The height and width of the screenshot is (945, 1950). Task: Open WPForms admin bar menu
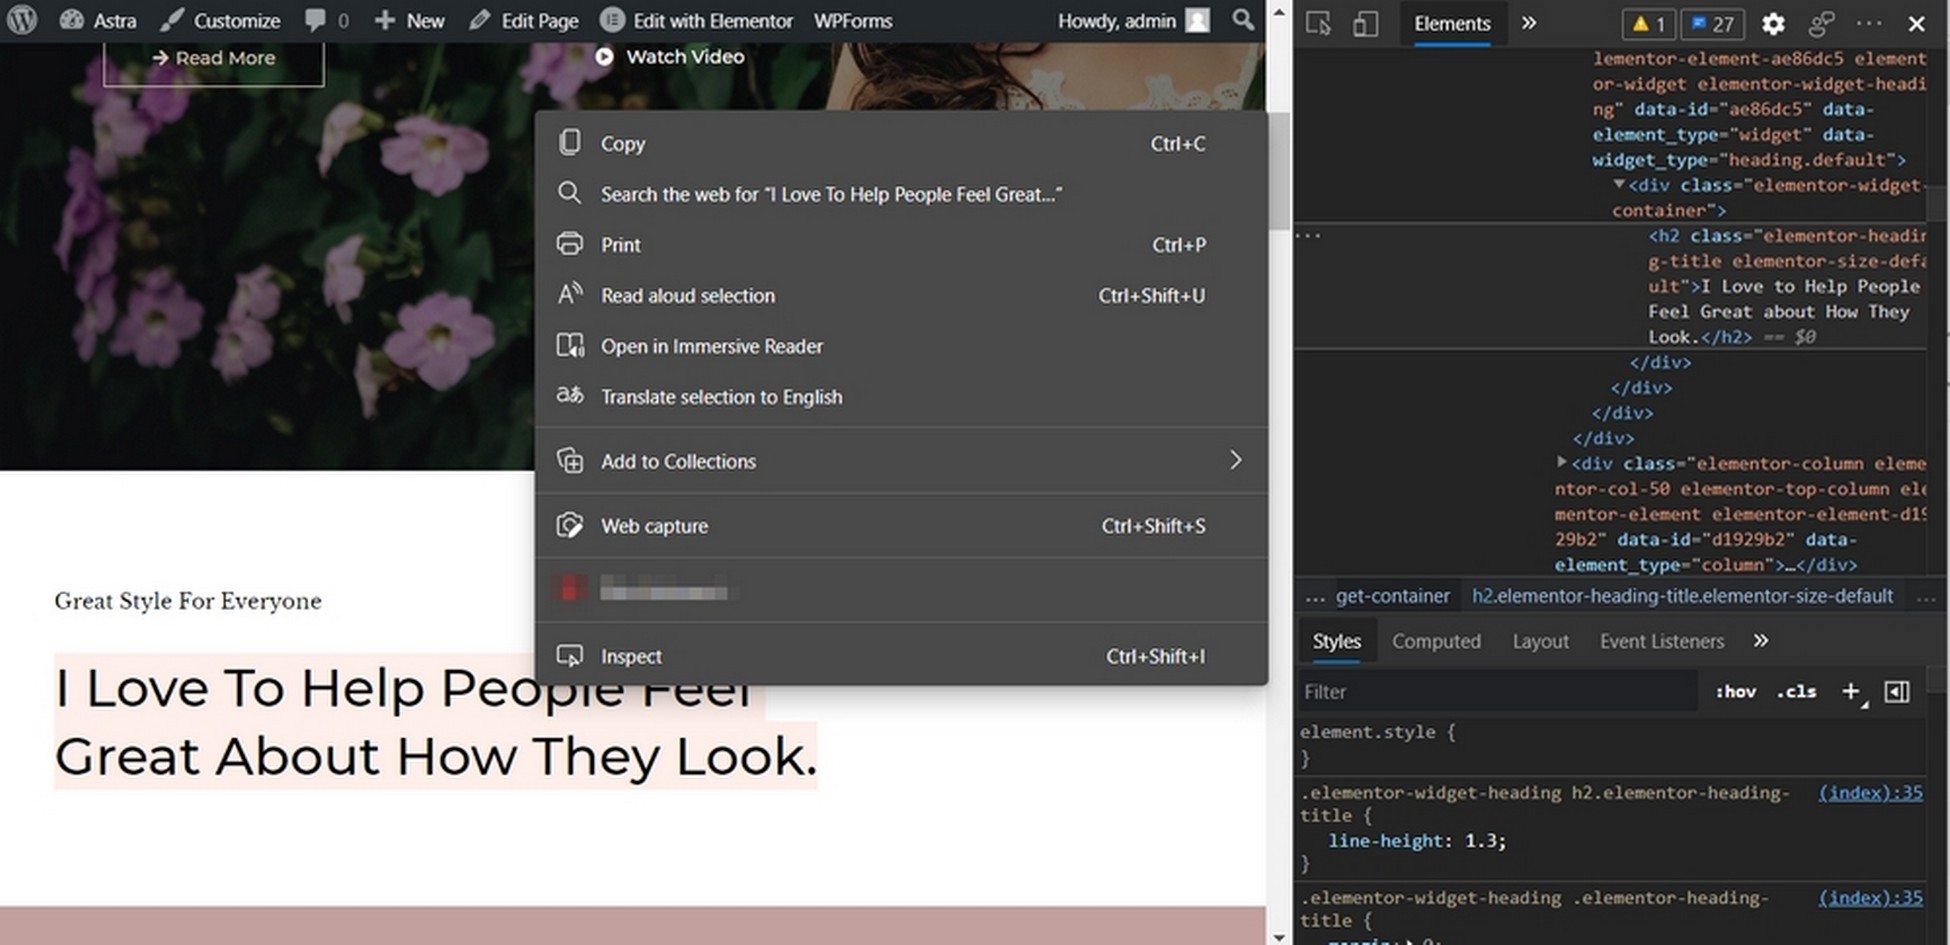coord(853,20)
